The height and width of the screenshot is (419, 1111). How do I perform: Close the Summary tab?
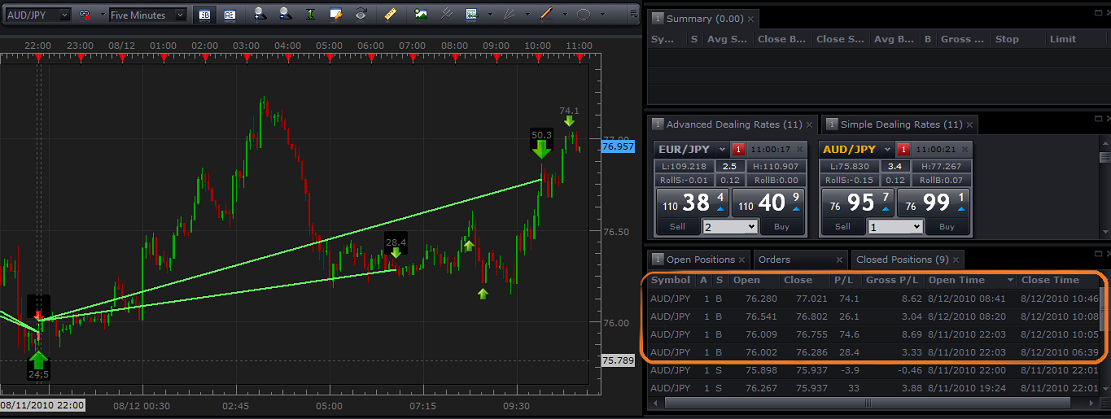tap(751, 19)
